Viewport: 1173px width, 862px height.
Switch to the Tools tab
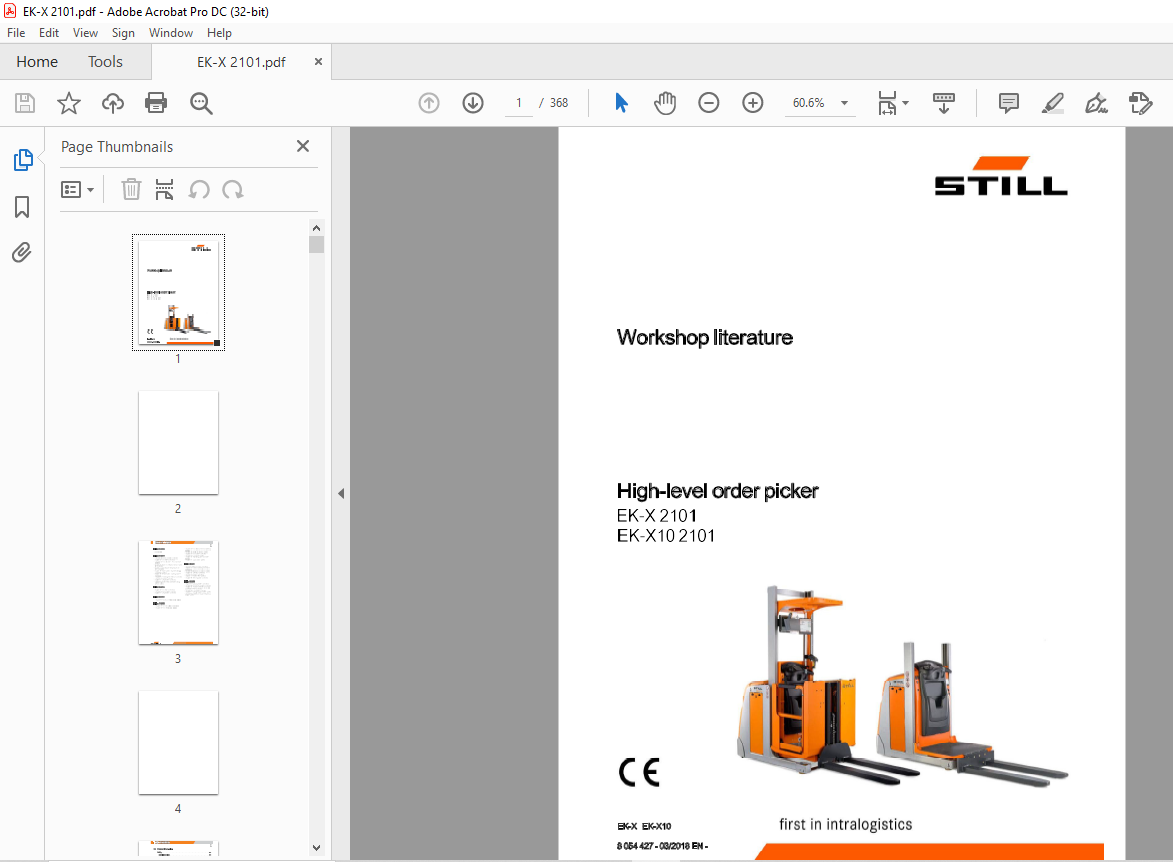pyautogui.click(x=105, y=61)
